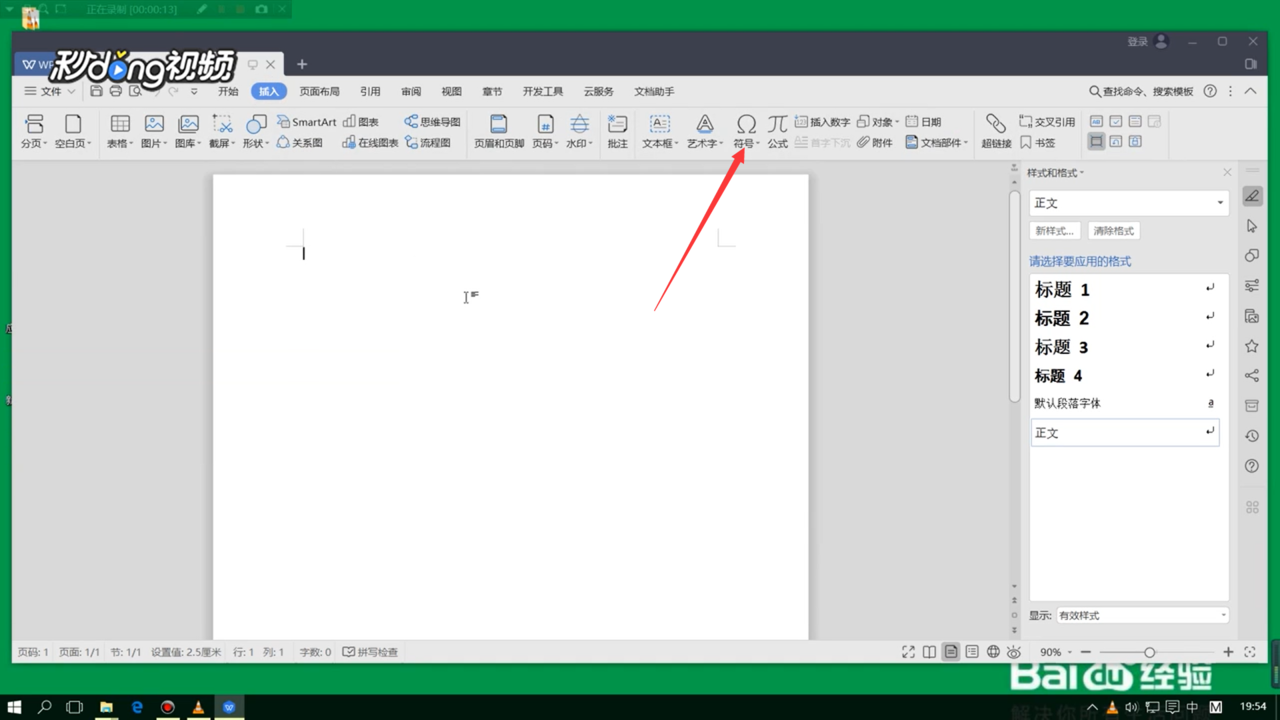Insert SmartArt graphic
The height and width of the screenshot is (720, 1280).
[306, 122]
